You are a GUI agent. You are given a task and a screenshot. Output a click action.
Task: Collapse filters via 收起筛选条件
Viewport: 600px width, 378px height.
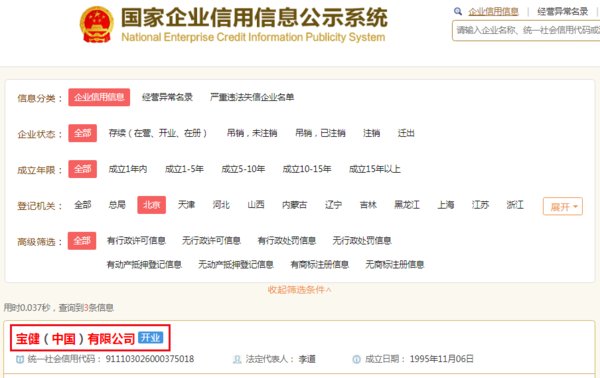(300, 290)
